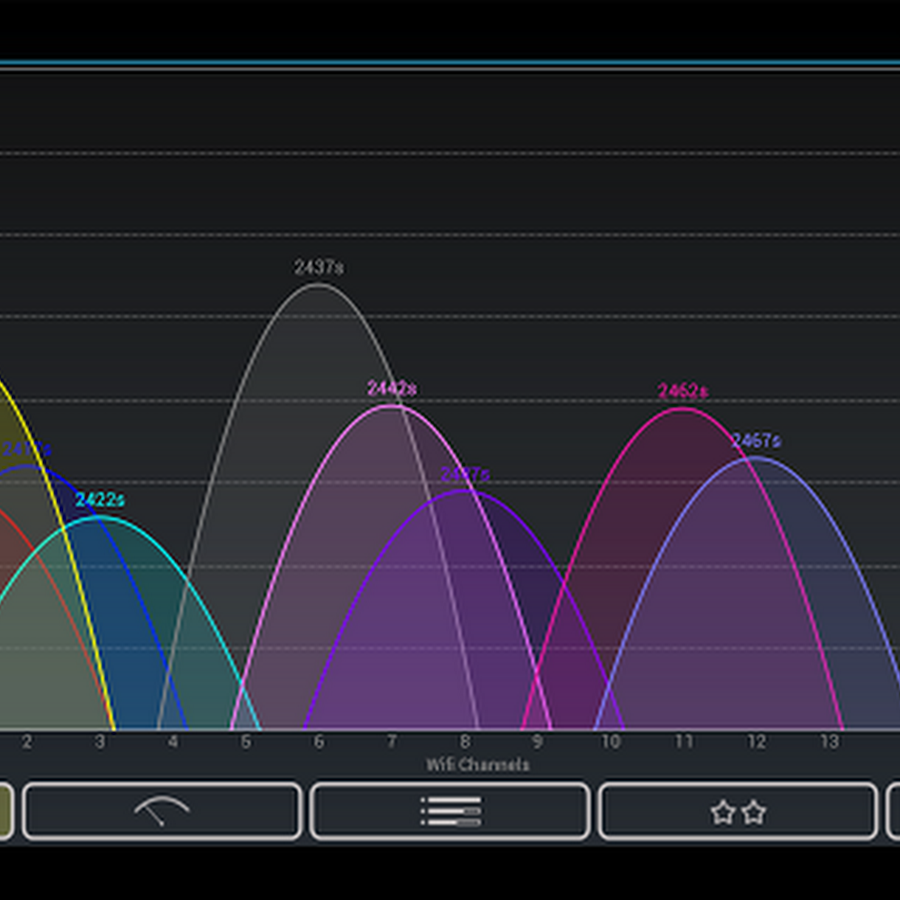
Task: Select the cyan 2422s network label
Action: click(100, 499)
